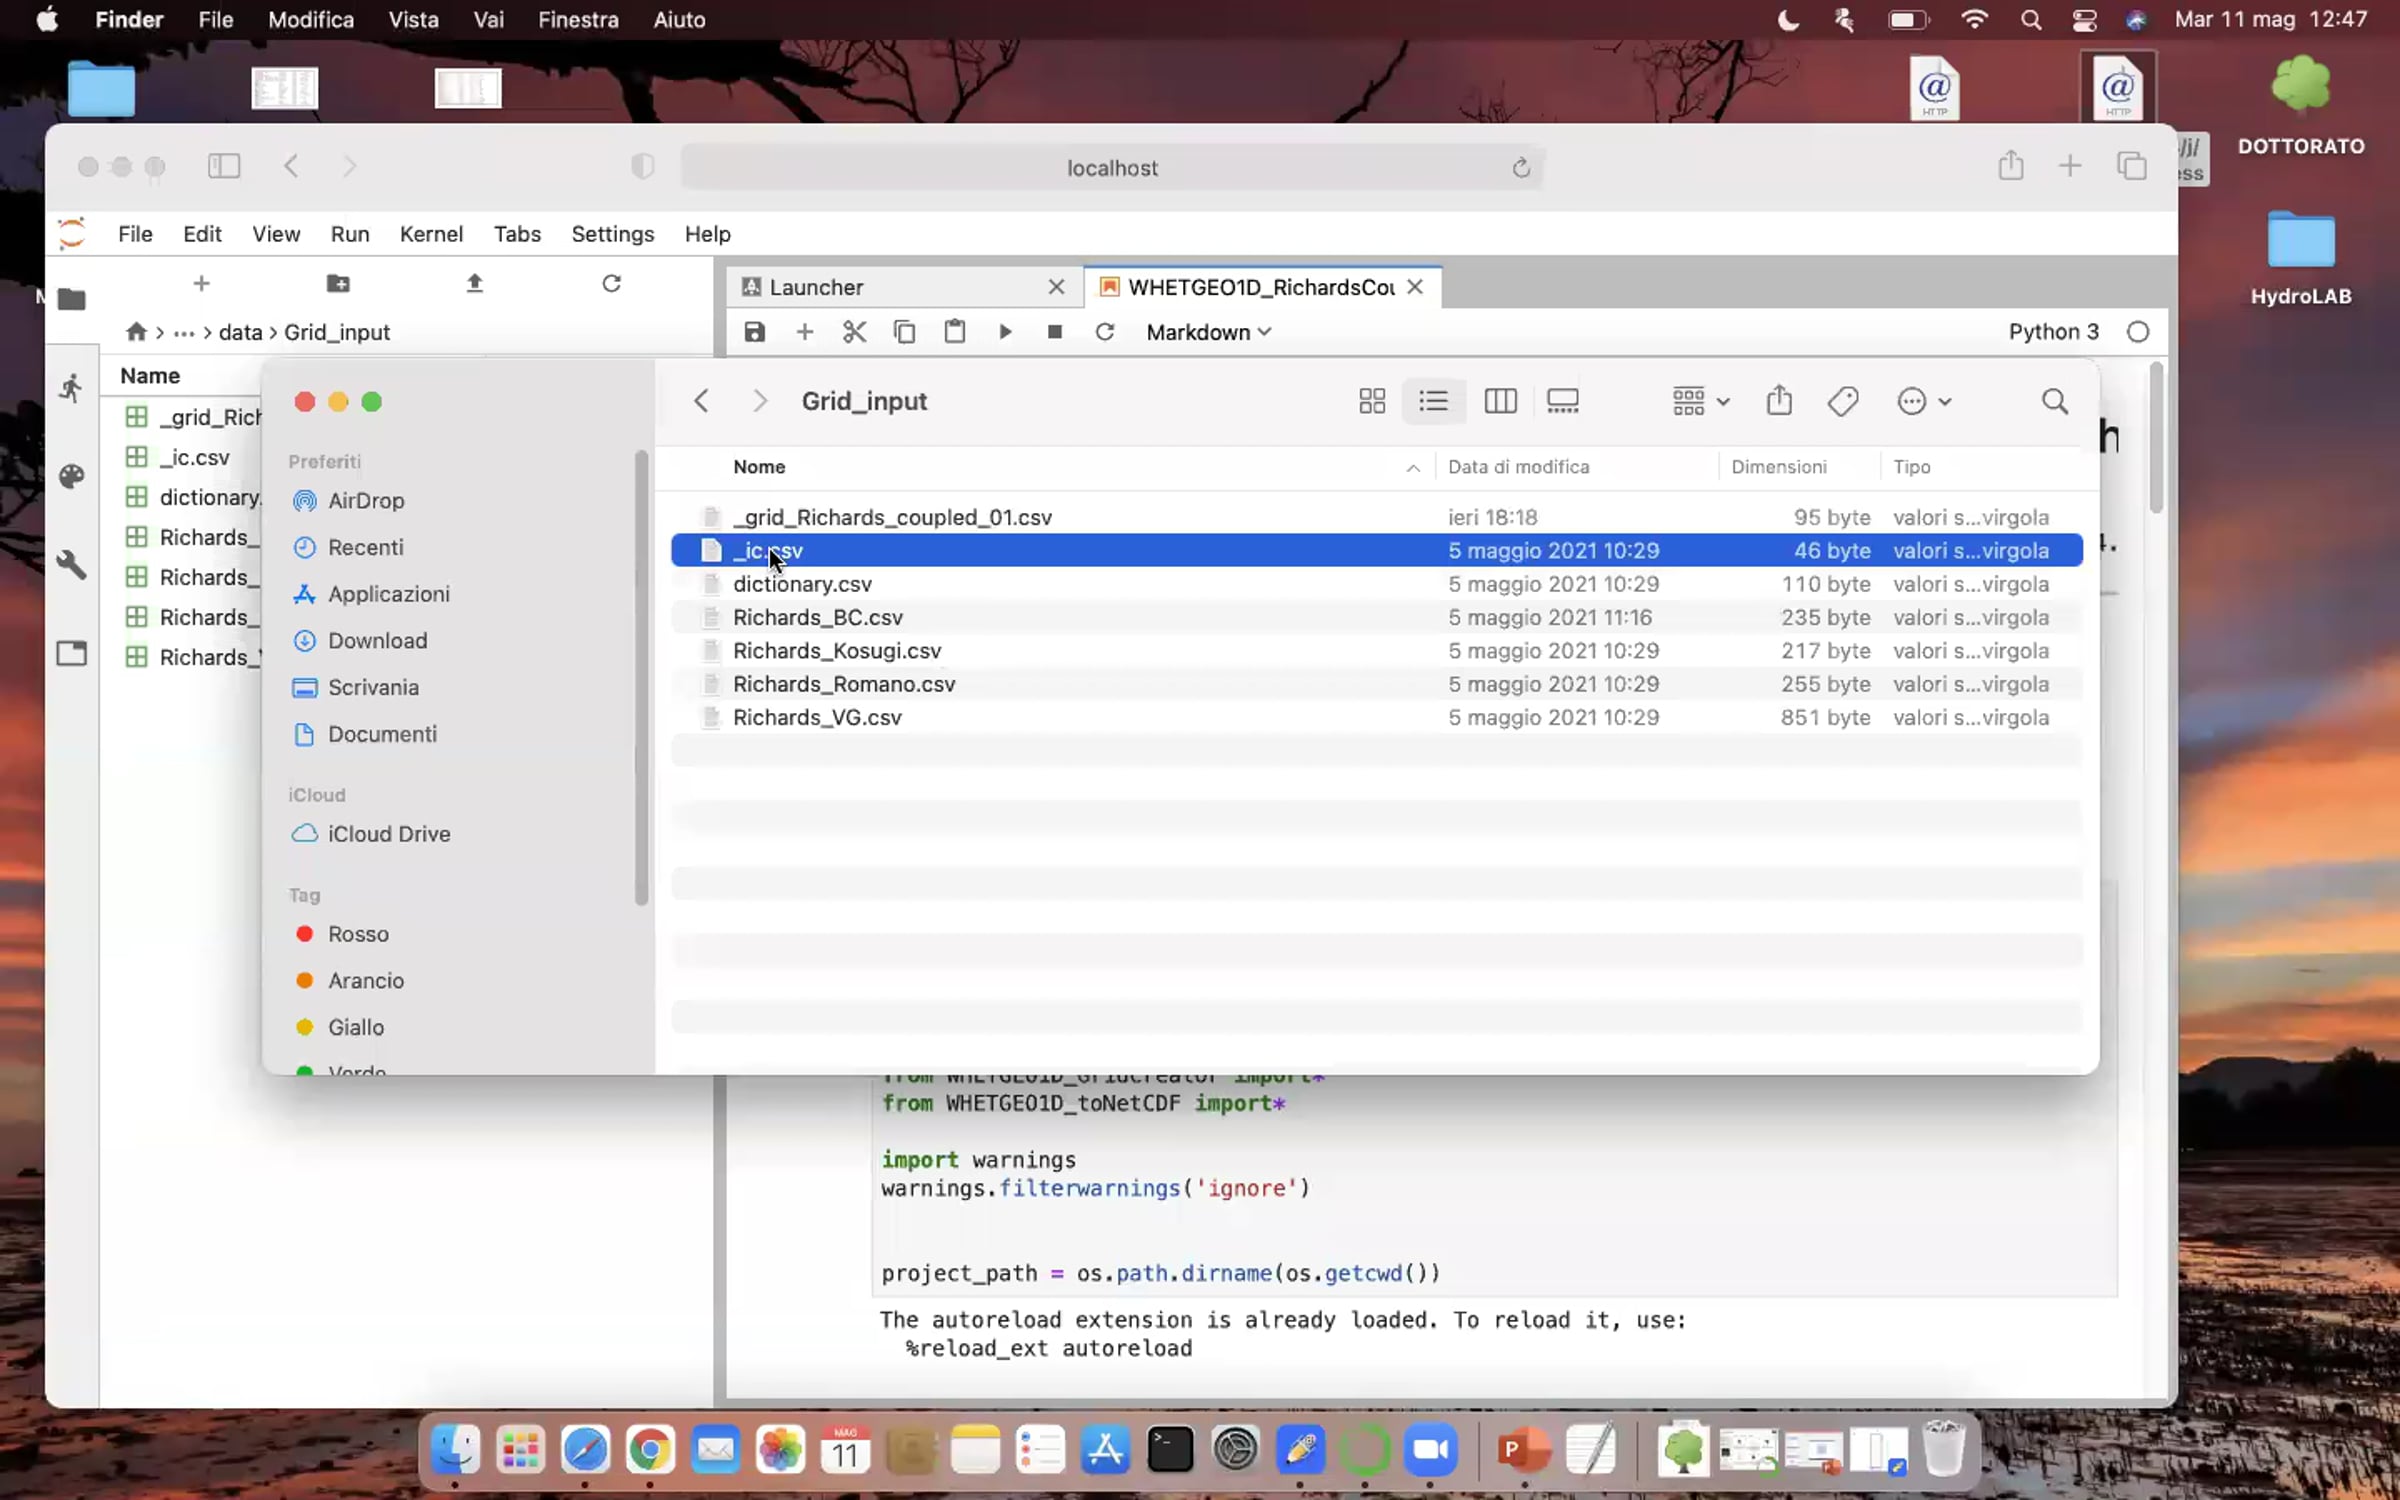2400x1500 pixels.
Task: Insert a cell below with plus icon
Action: [804, 332]
